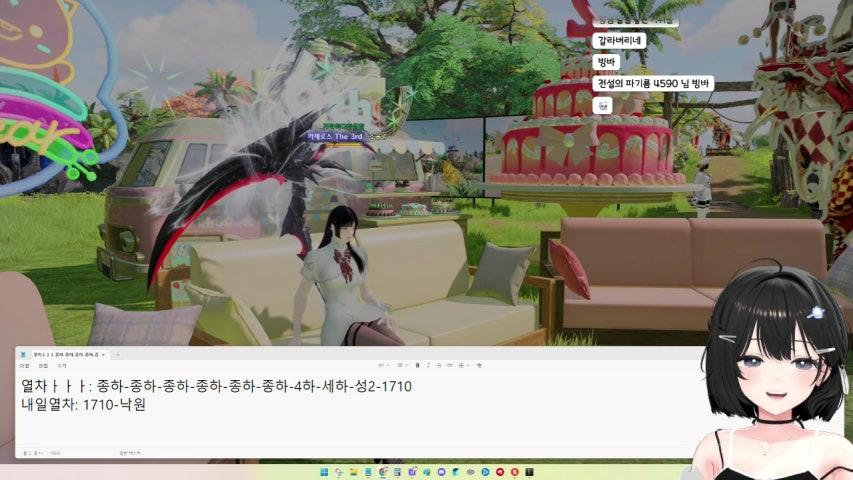Click the chat message 빙바
Image resolution: width=853 pixels, height=480 pixels.
point(606,62)
